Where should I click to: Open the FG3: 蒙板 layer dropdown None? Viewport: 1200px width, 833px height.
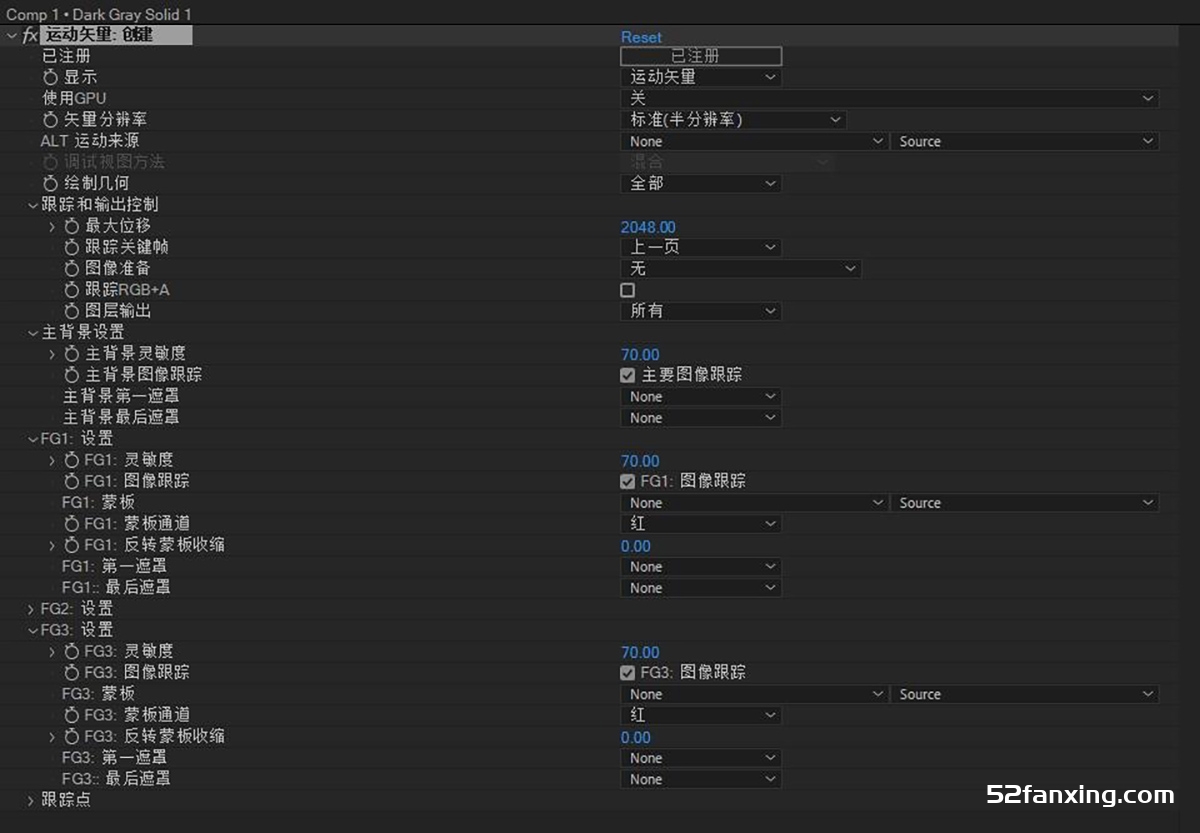[754, 694]
